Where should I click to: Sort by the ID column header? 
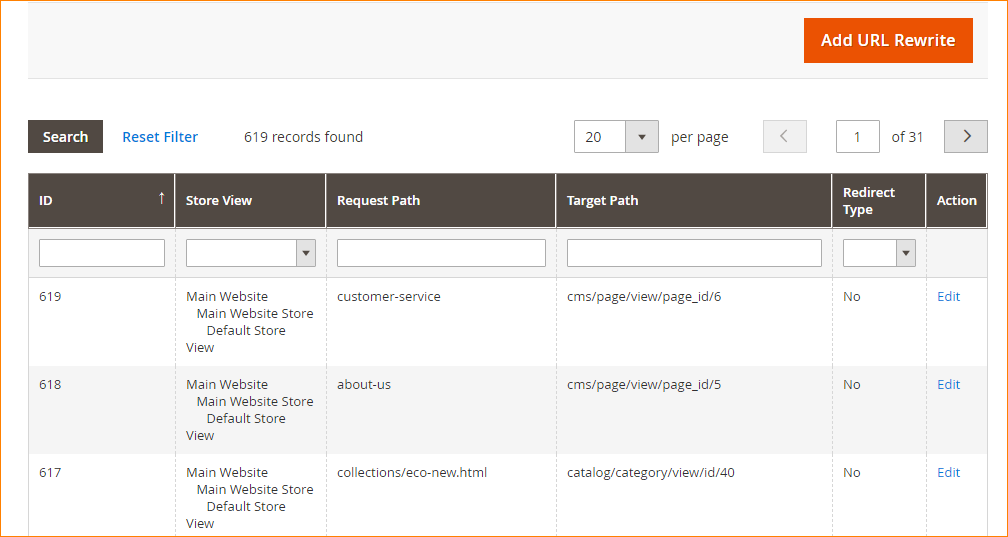(101, 200)
